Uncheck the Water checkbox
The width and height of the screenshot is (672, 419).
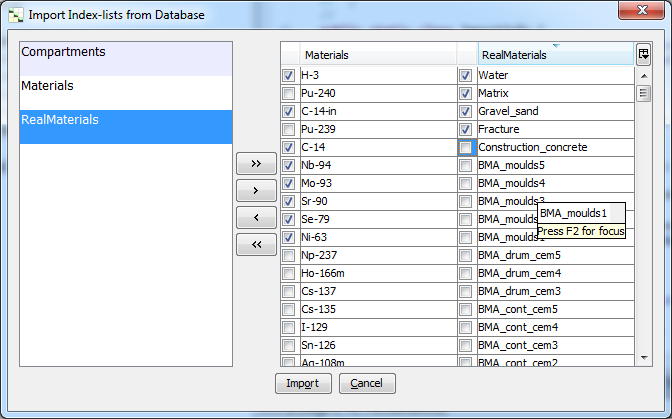tap(465, 76)
